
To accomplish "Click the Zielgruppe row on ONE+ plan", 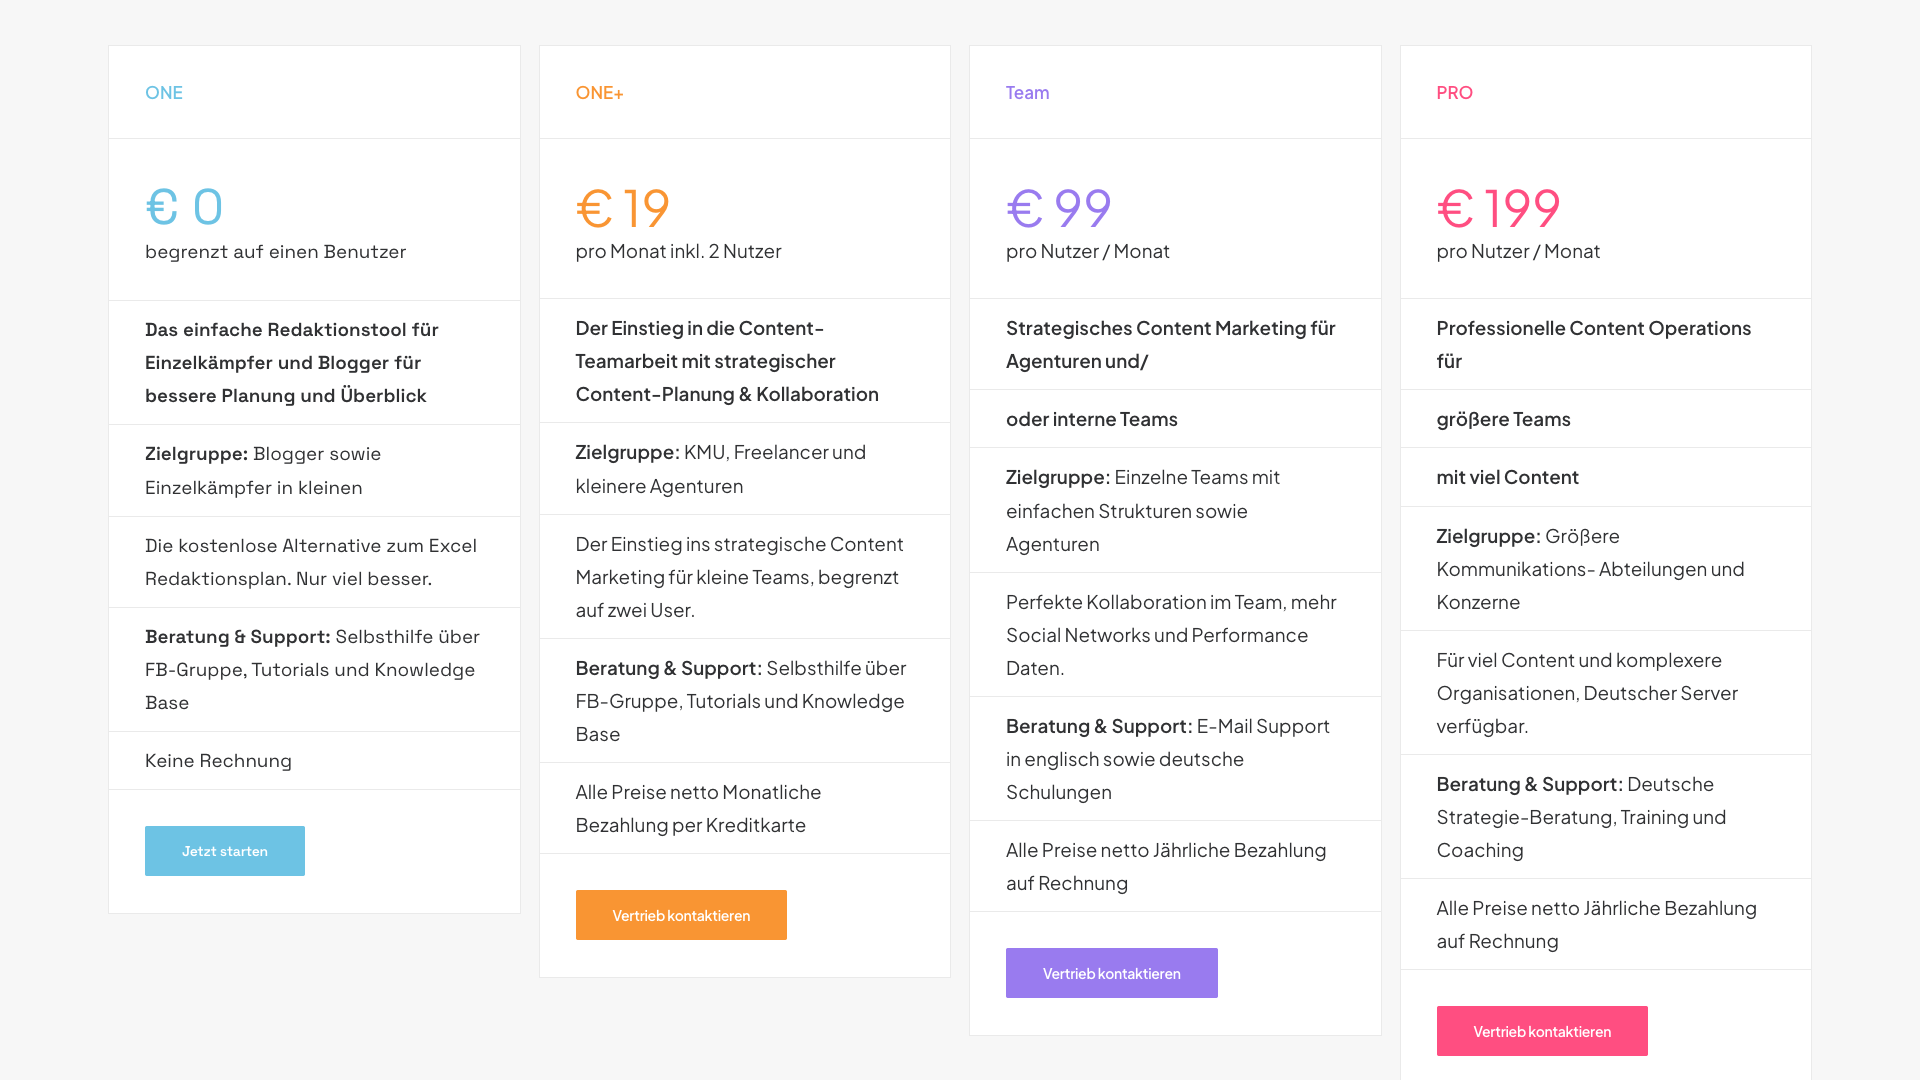I will coord(721,468).
